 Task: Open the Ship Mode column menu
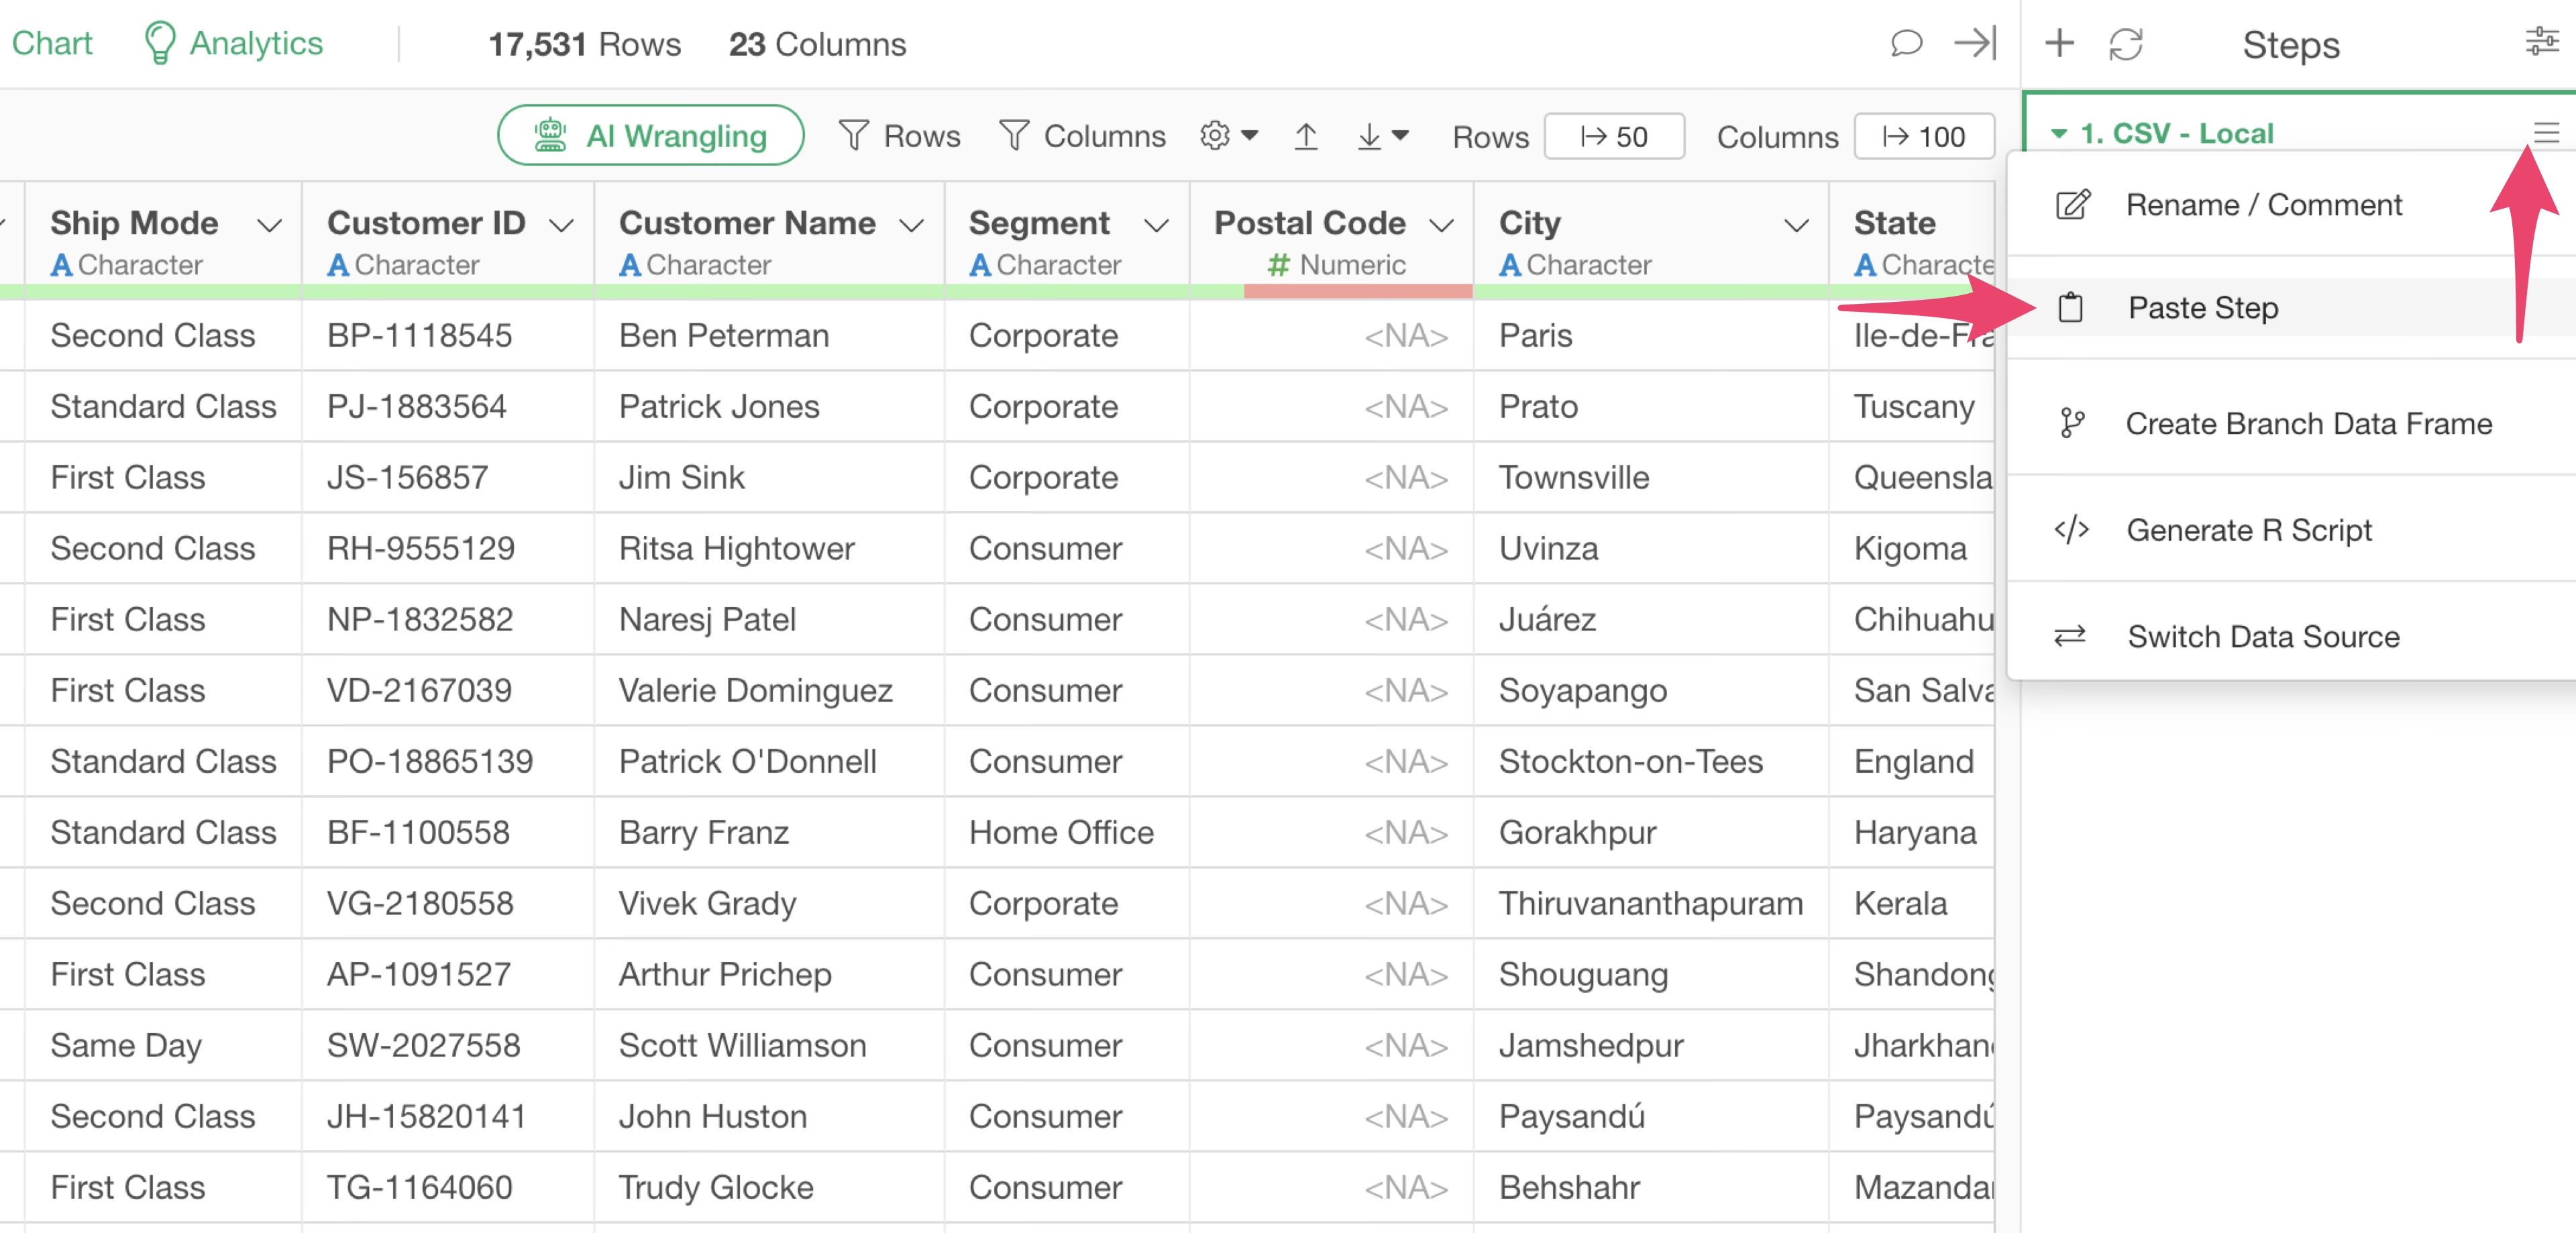[269, 225]
